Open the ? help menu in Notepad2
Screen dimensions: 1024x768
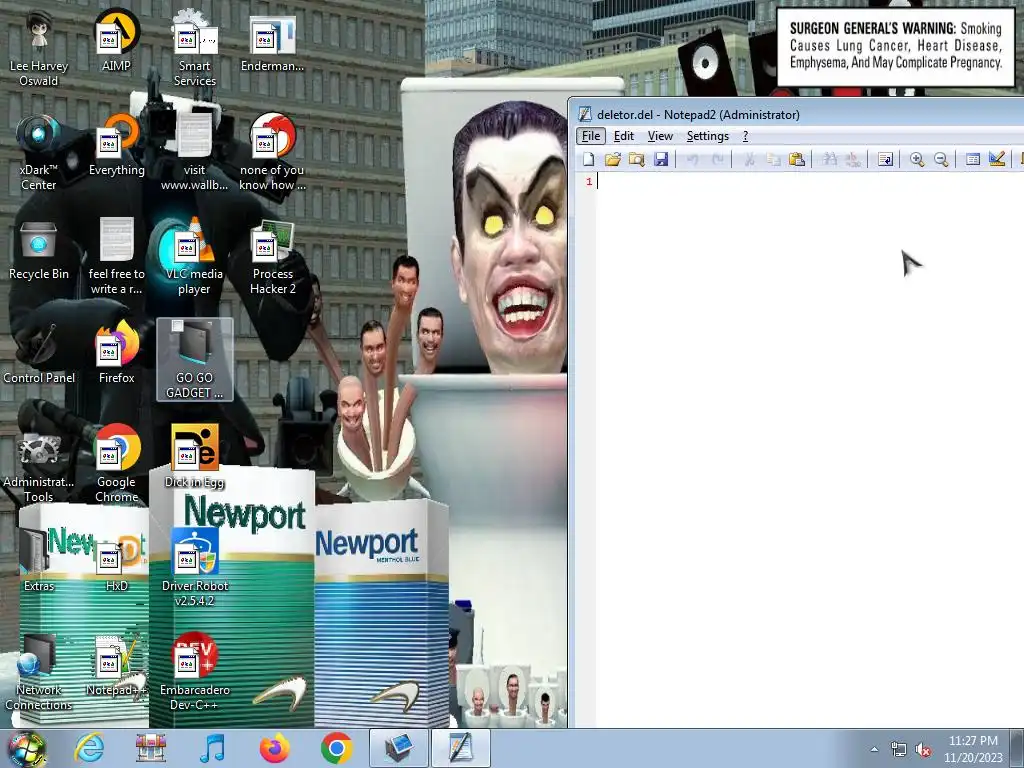[x=745, y=136]
